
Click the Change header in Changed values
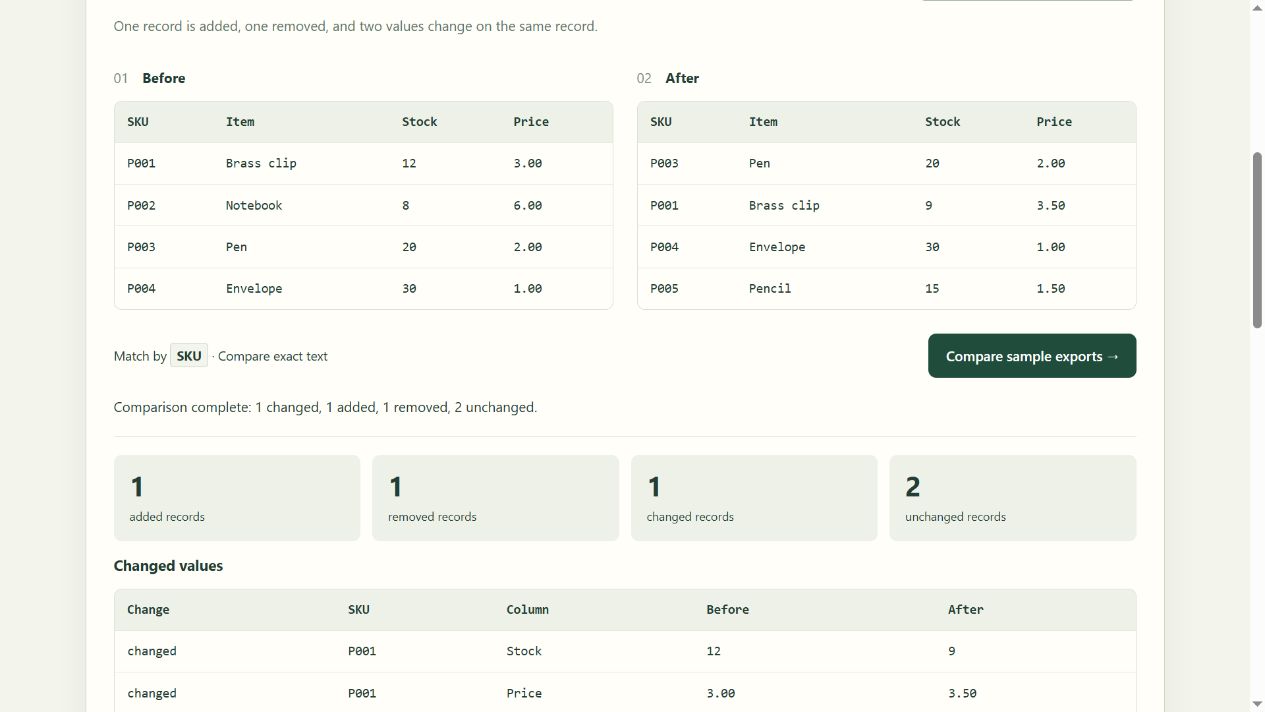click(x=148, y=610)
